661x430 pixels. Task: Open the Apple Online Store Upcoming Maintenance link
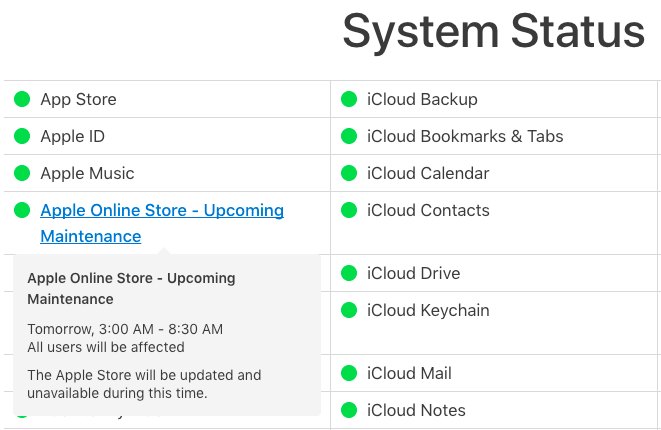tap(161, 211)
